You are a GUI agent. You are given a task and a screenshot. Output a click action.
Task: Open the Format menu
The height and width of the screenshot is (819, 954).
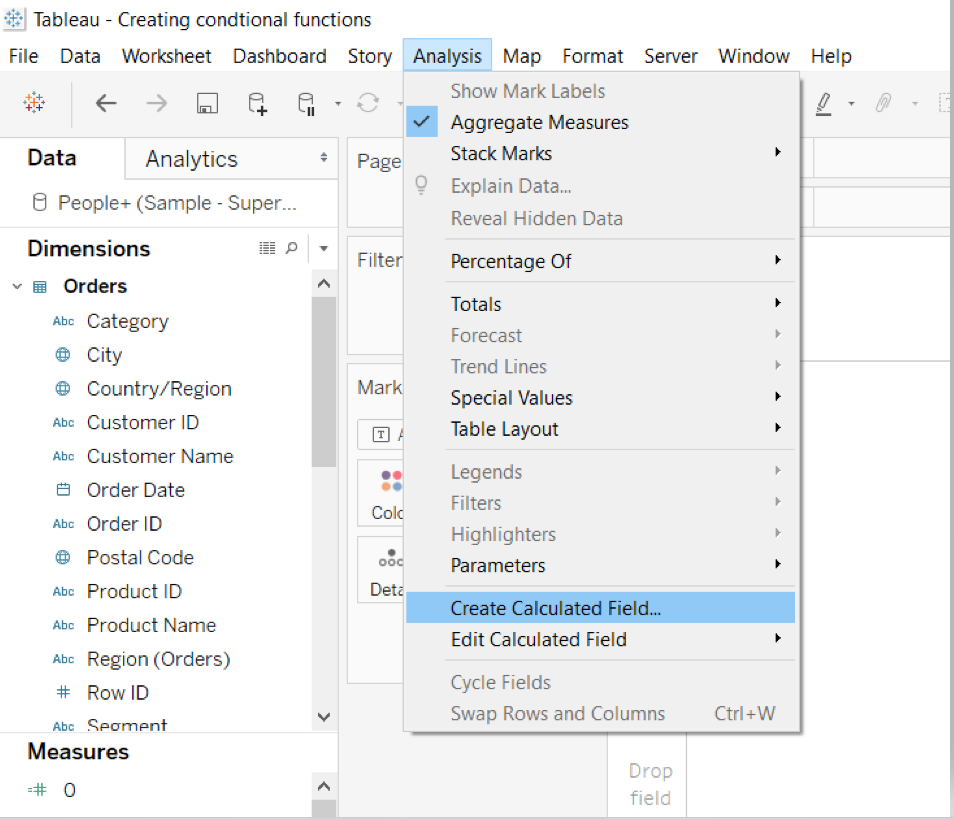click(x=593, y=56)
